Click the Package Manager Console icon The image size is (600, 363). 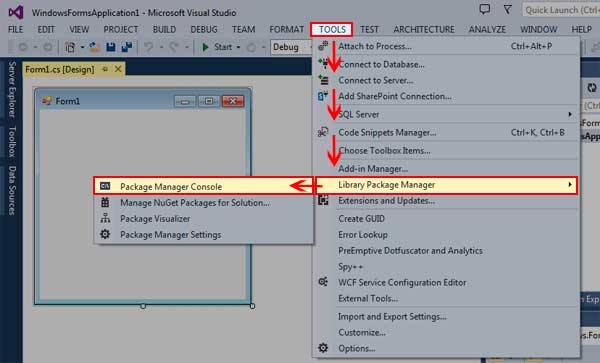click(x=105, y=186)
